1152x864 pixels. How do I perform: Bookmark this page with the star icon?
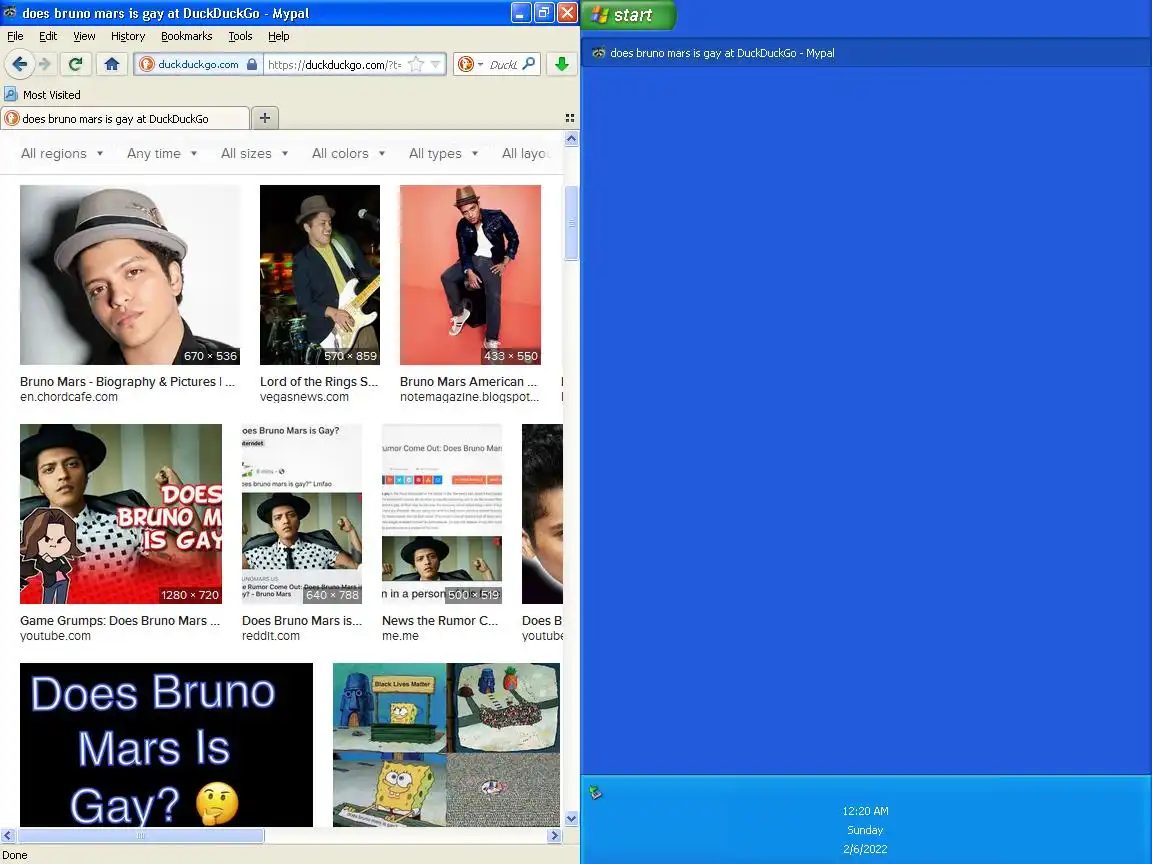(x=416, y=65)
